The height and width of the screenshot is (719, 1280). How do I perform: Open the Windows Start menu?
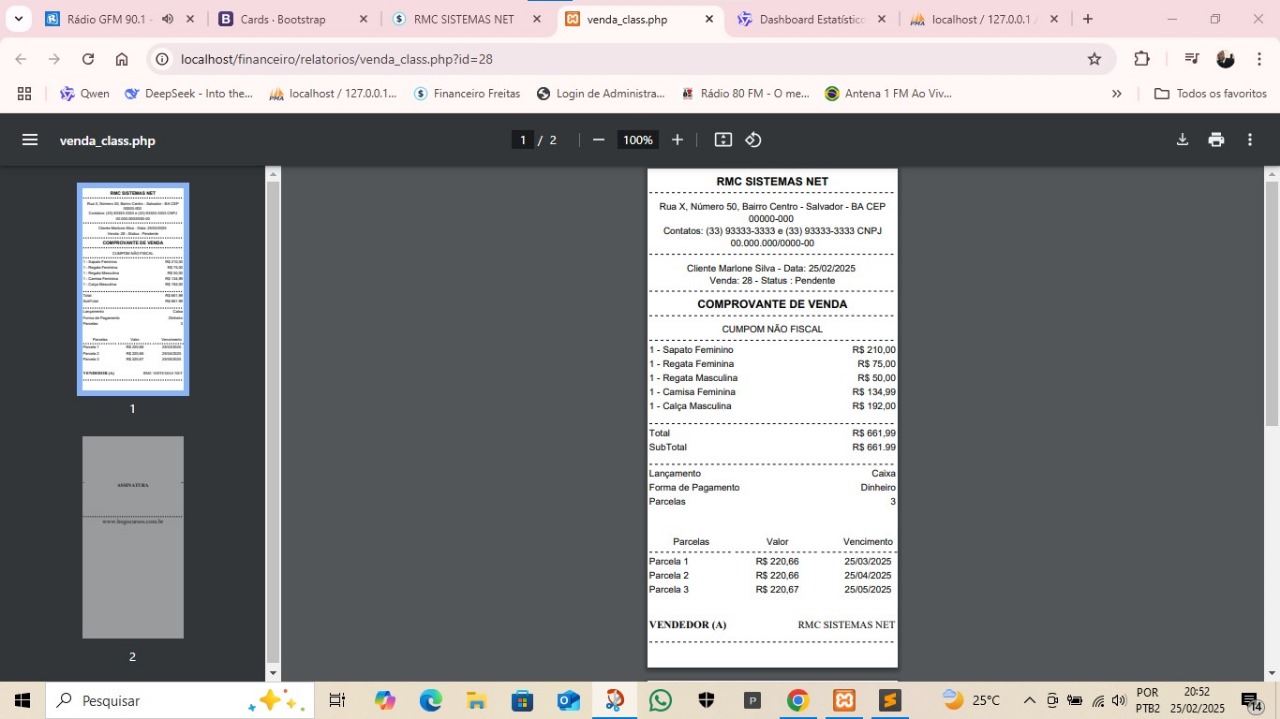22,700
